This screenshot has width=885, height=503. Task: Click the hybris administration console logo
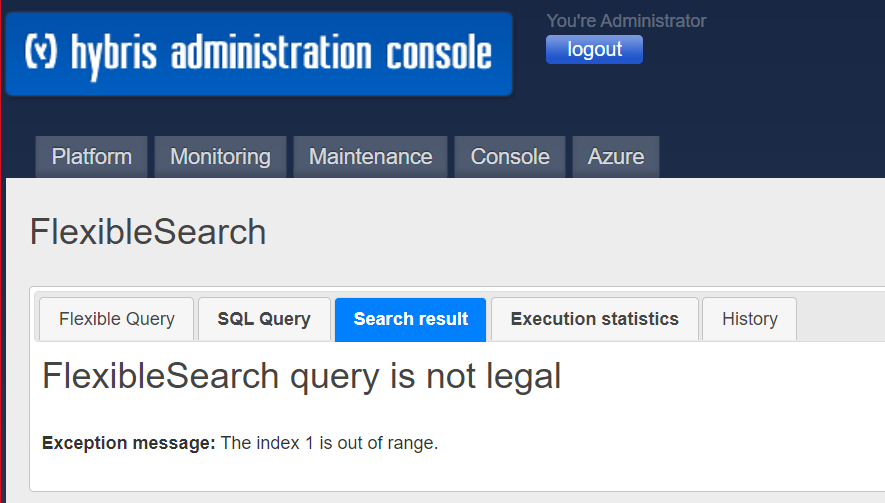259,54
